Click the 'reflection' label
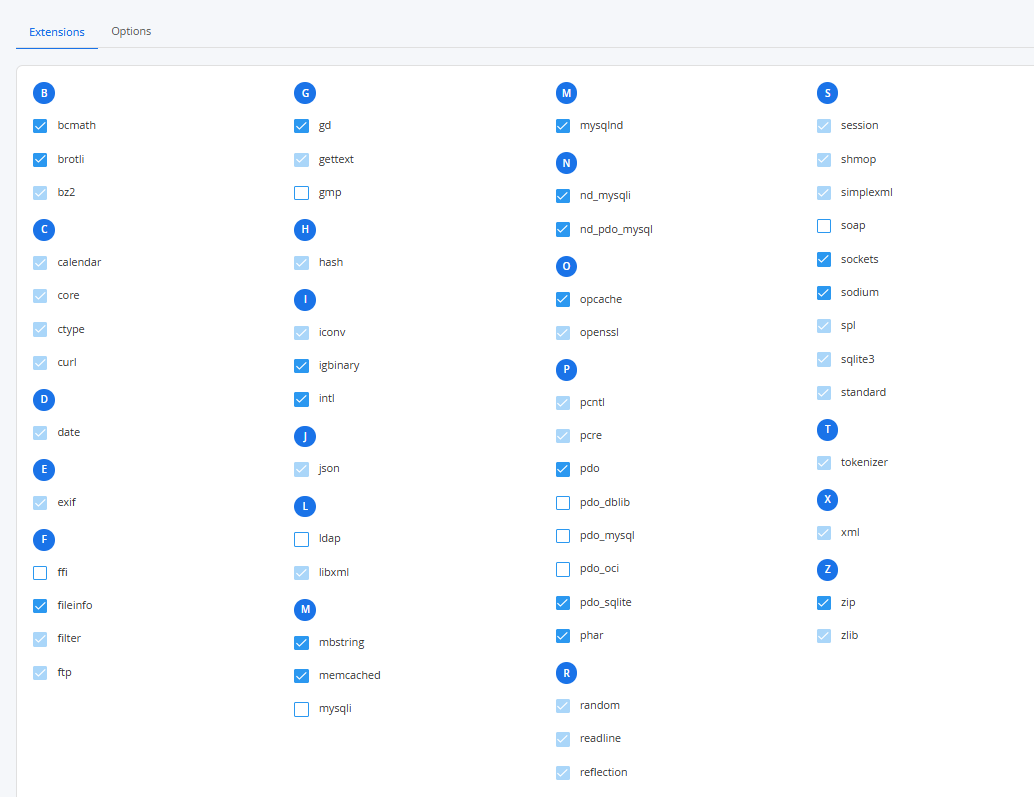 click(603, 772)
